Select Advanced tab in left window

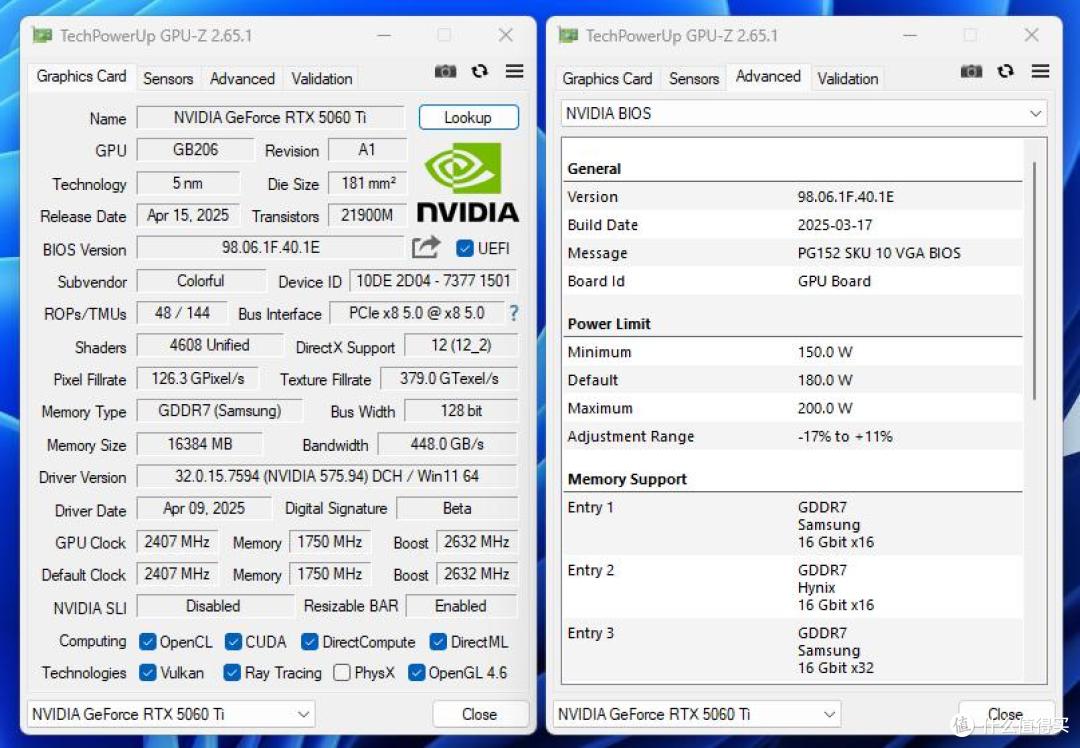coord(242,79)
